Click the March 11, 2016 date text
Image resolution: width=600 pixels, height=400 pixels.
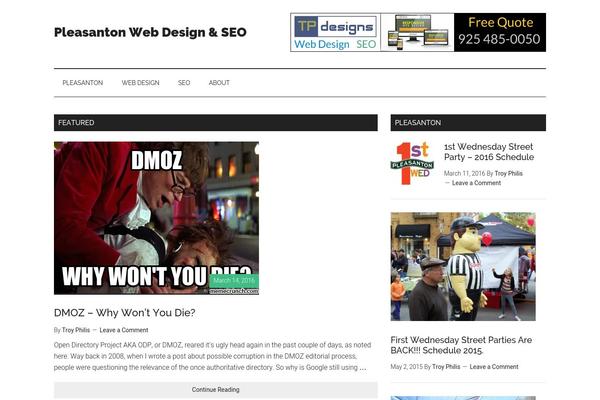pyautogui.click(x=464, y=173)
